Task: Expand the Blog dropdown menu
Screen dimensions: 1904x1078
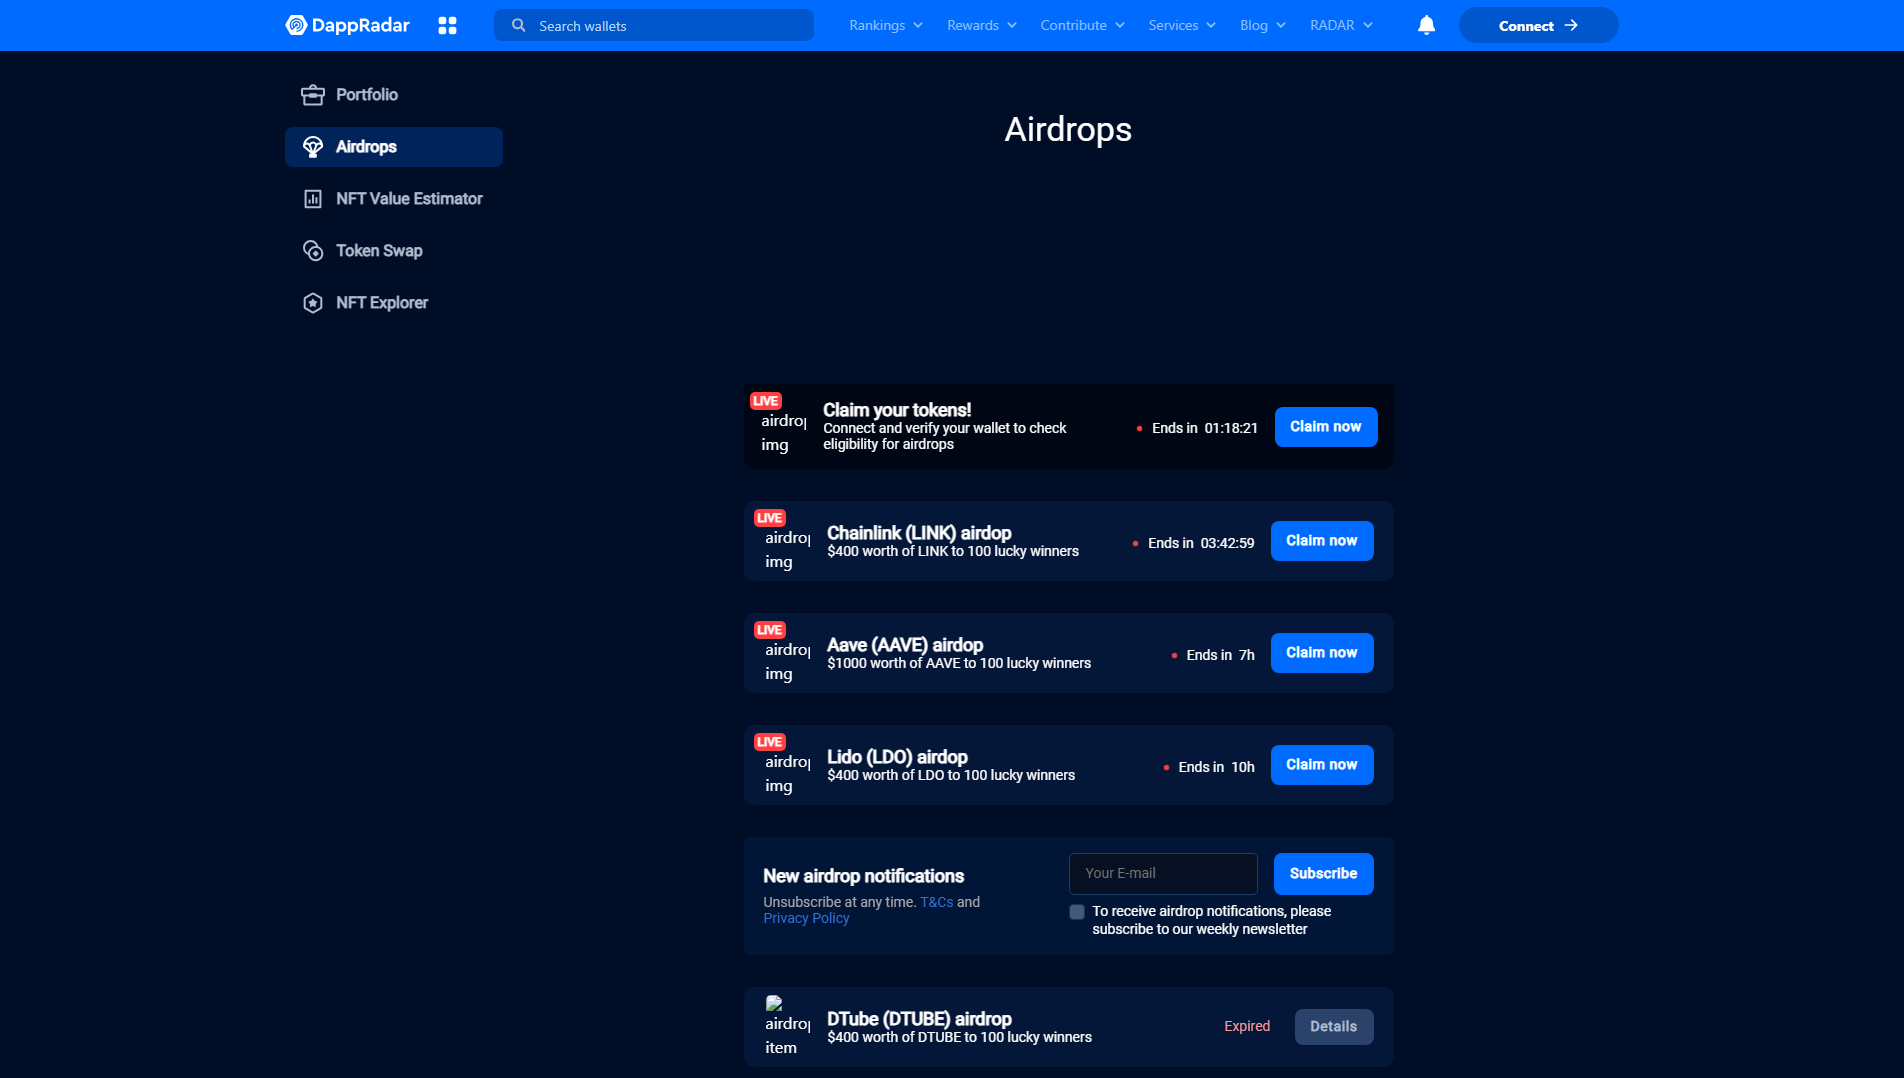Action: pos(1263,25)
